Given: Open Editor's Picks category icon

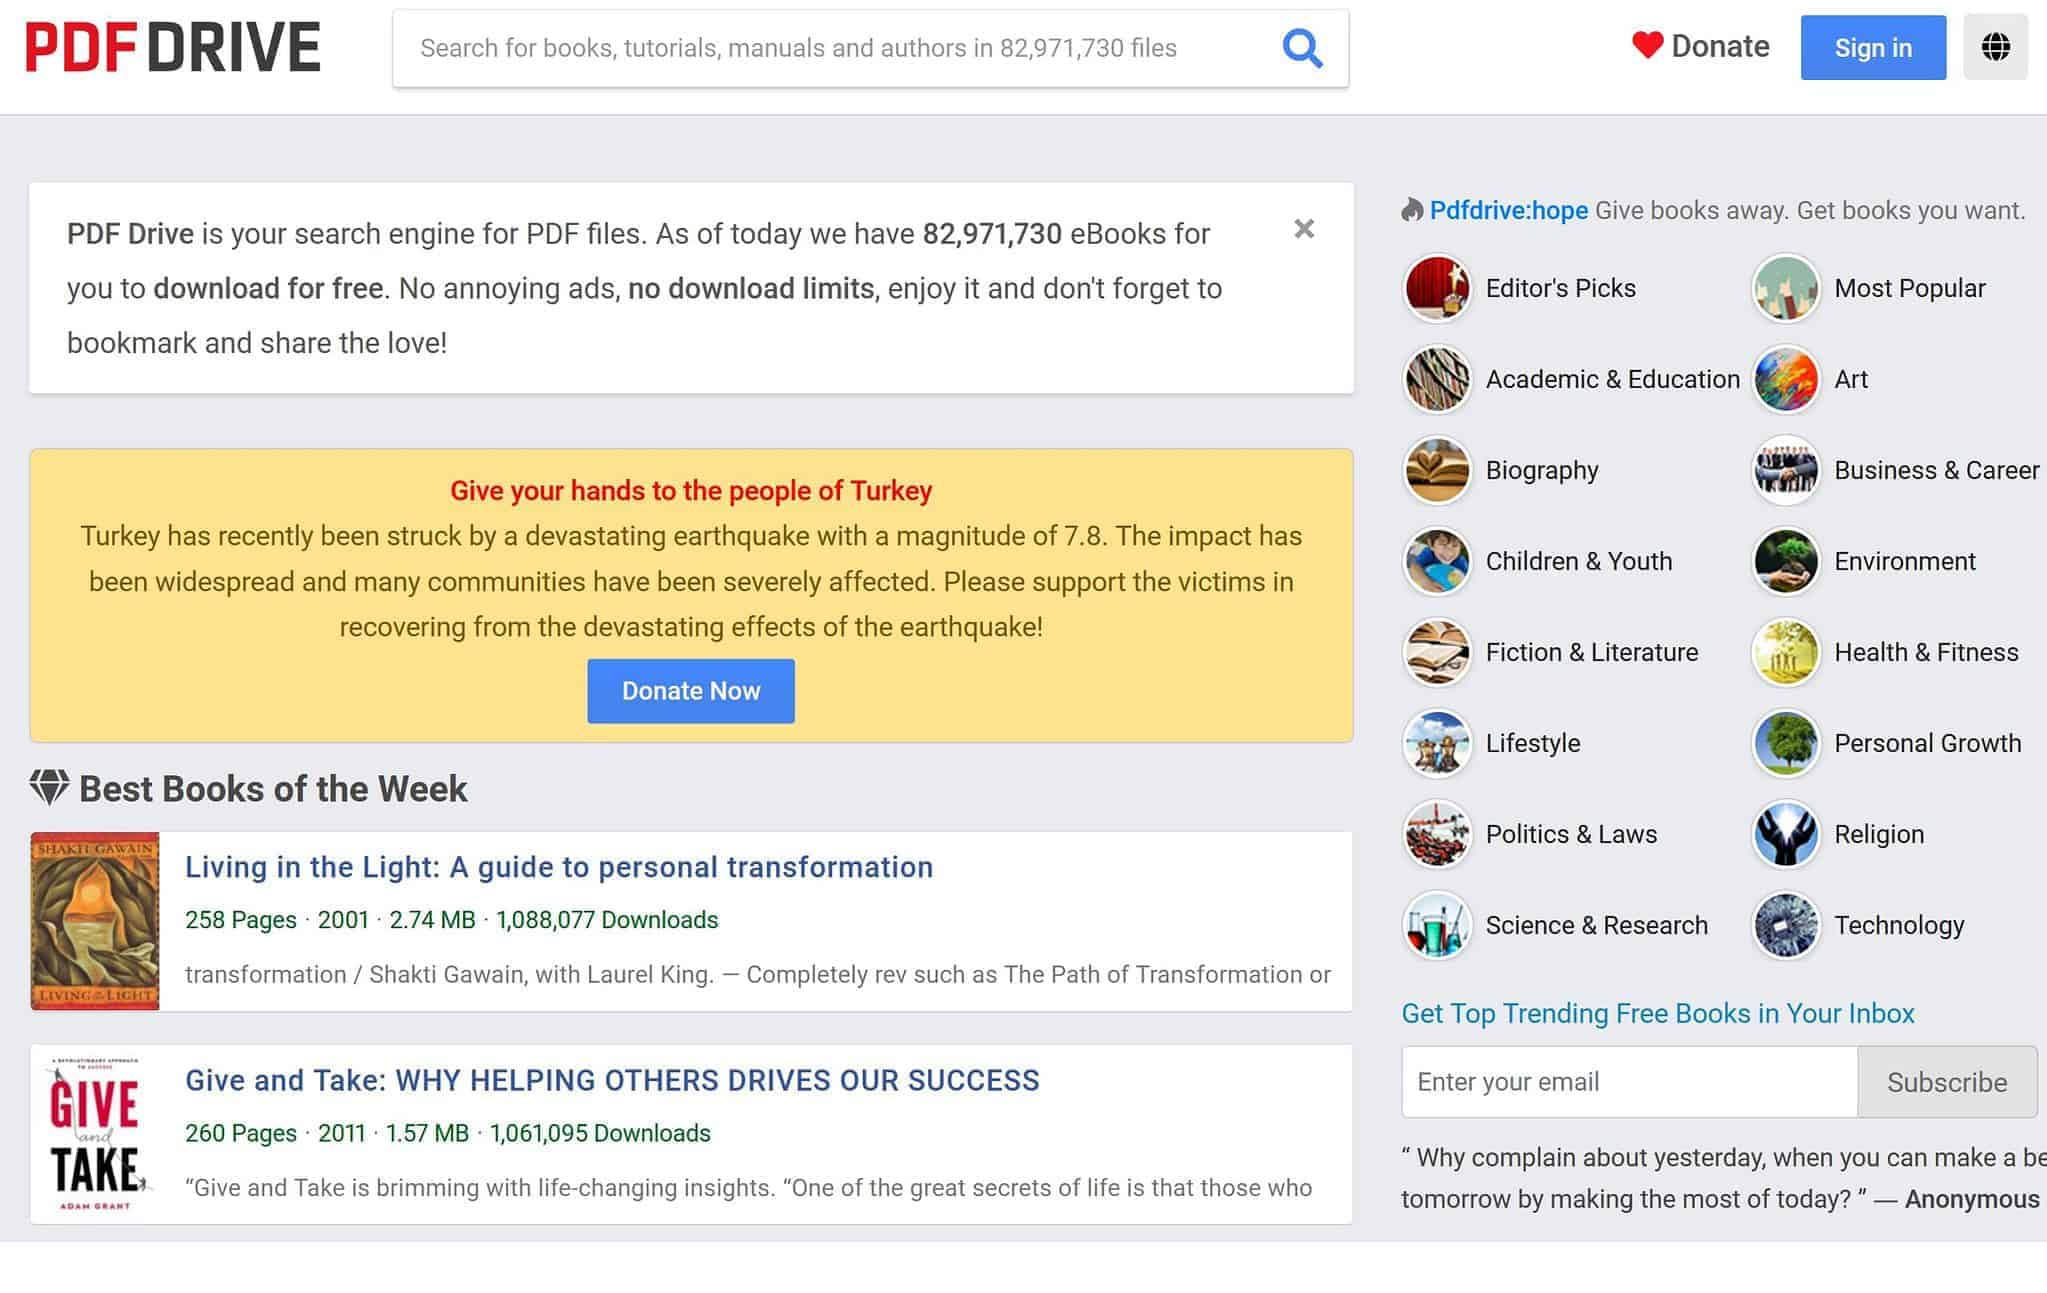Looking at the screenshot, I should coord(1436,288).
